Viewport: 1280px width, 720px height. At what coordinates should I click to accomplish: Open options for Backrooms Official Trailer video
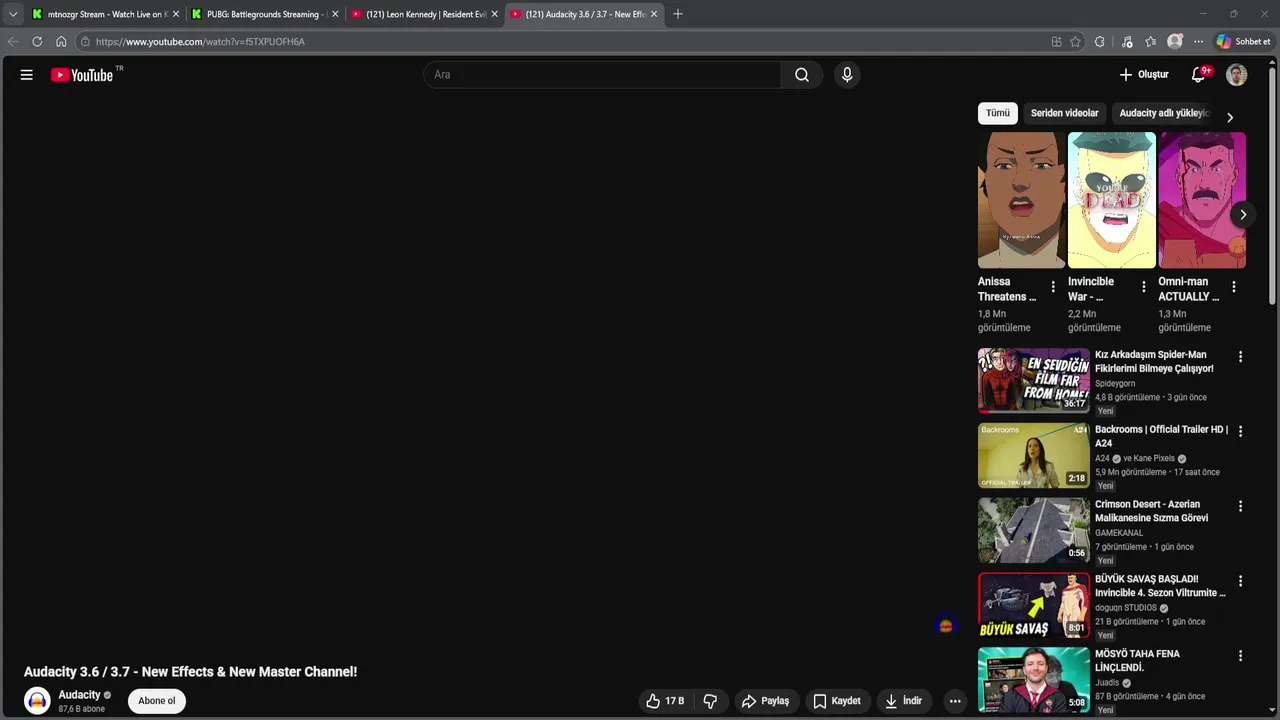coord(1241,432)
